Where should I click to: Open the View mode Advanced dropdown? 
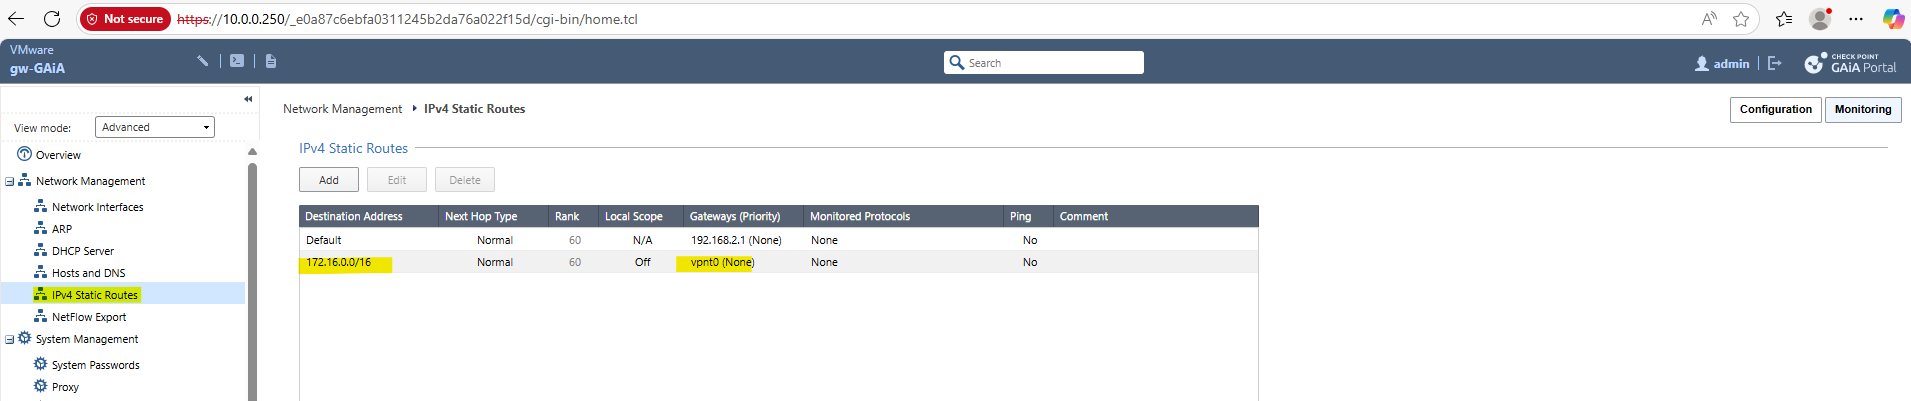click(x=155, y=127)
